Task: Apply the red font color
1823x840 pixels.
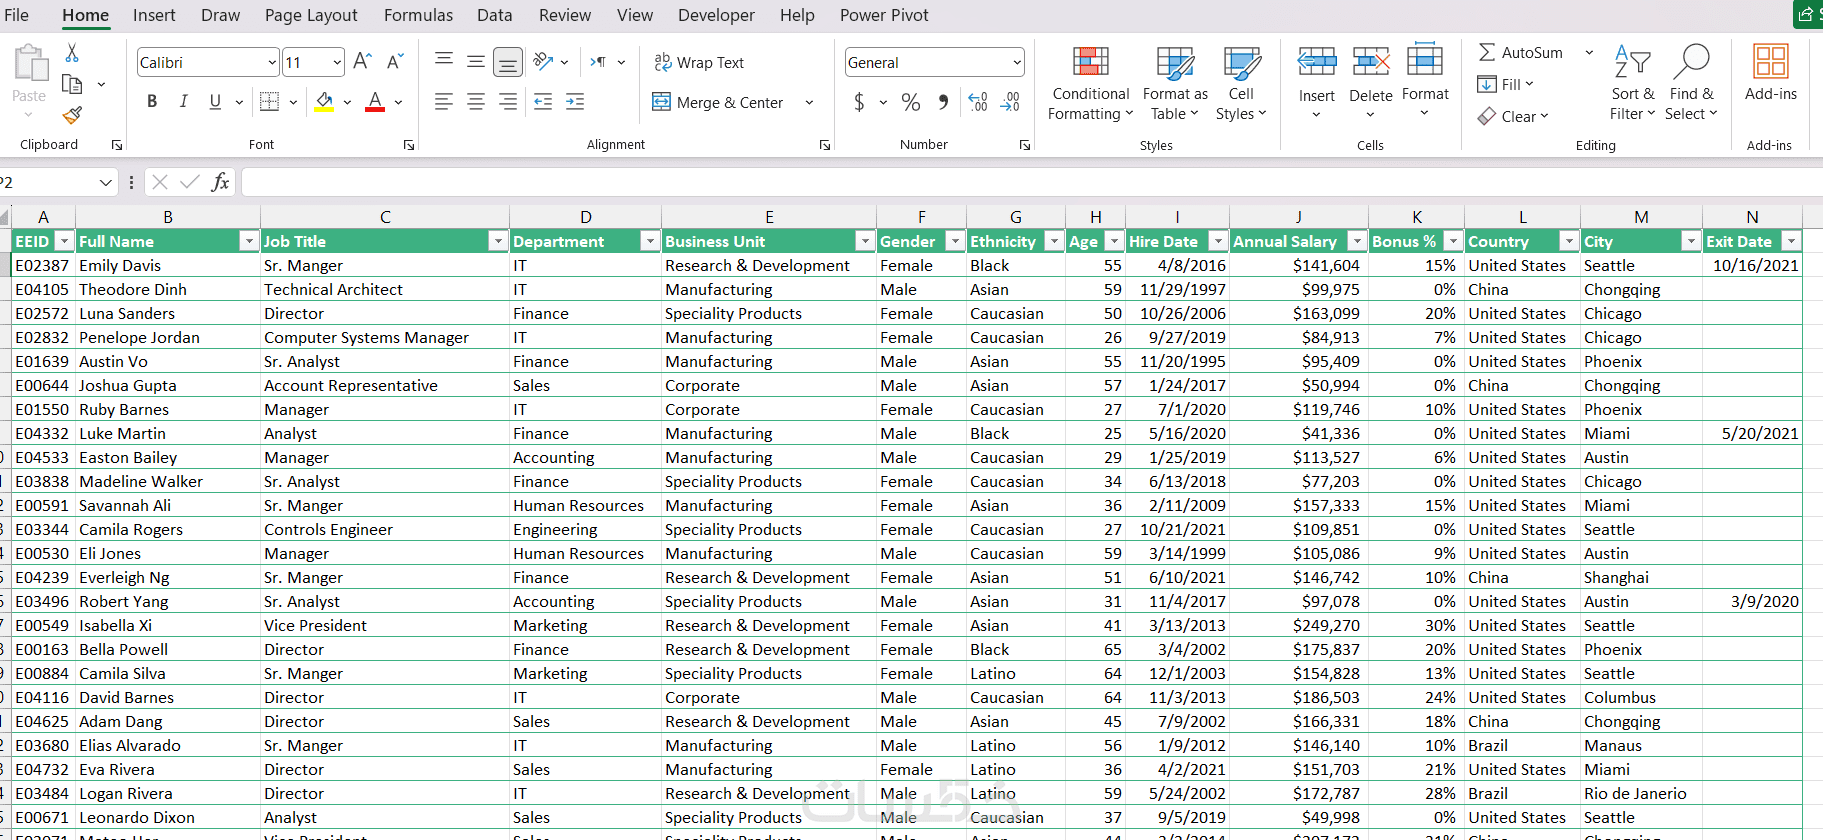Action: pyautogui.click(x=375, y=101)
